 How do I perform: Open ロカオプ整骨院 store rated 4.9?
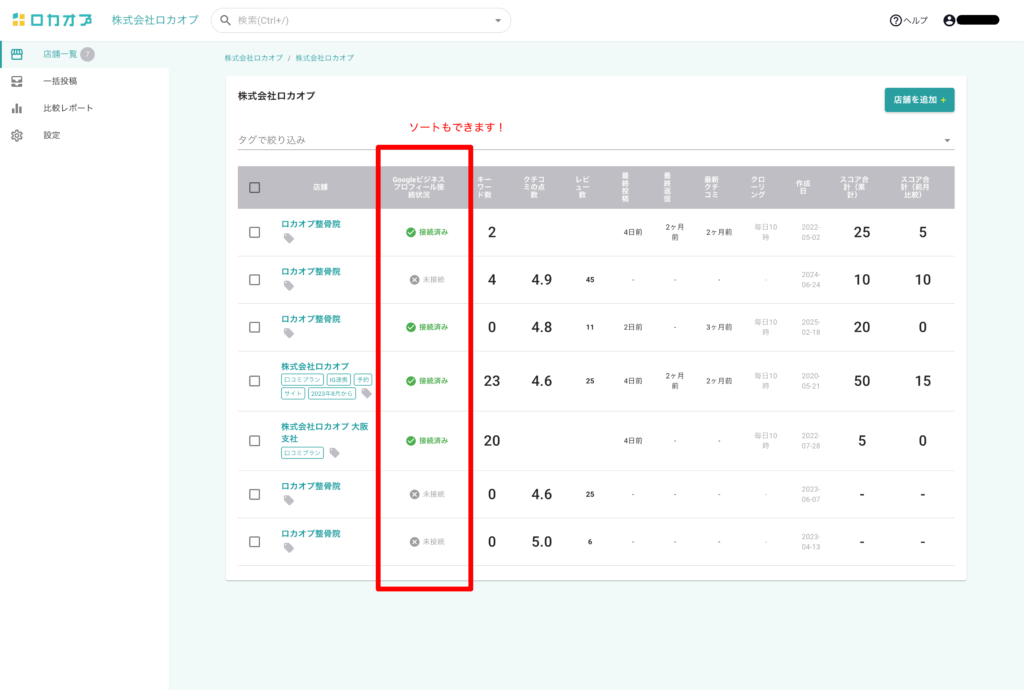311,272
